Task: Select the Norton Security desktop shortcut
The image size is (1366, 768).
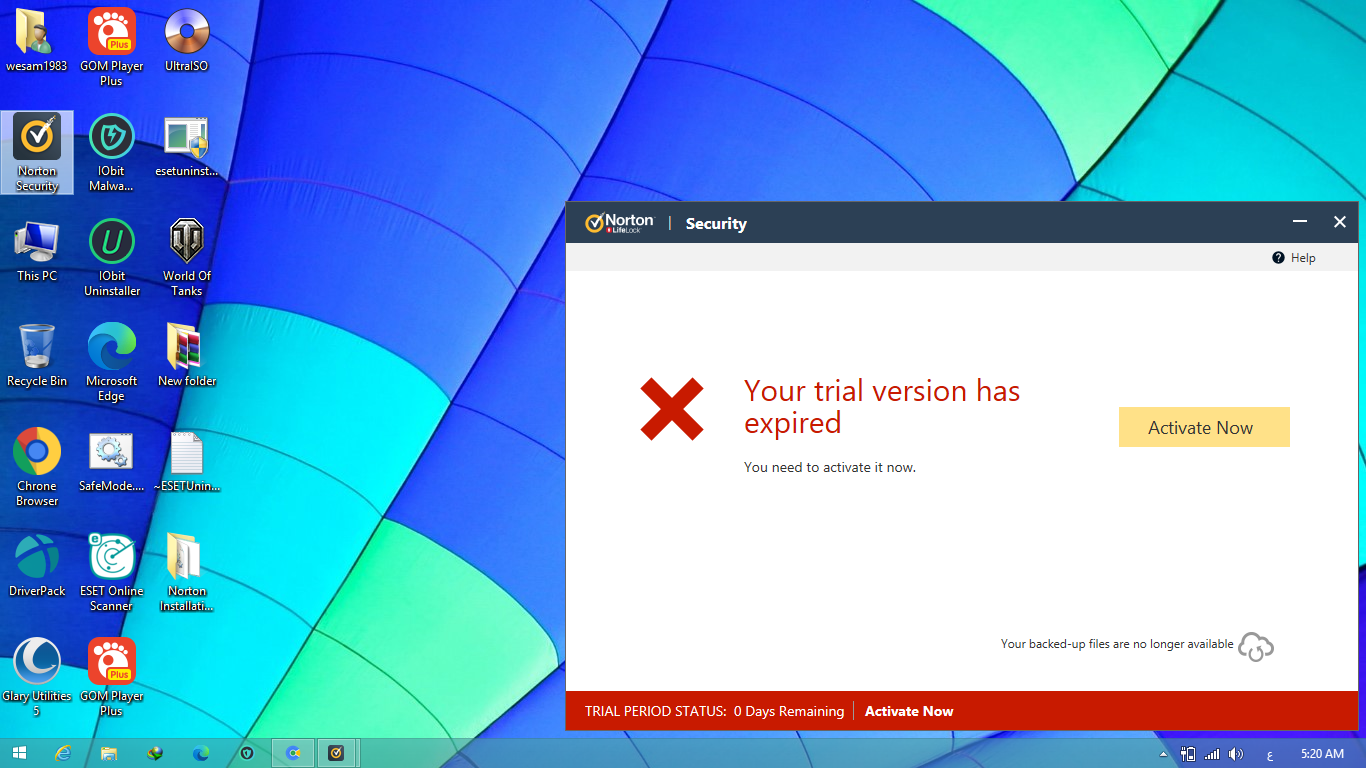Action: tap(37, 152)
